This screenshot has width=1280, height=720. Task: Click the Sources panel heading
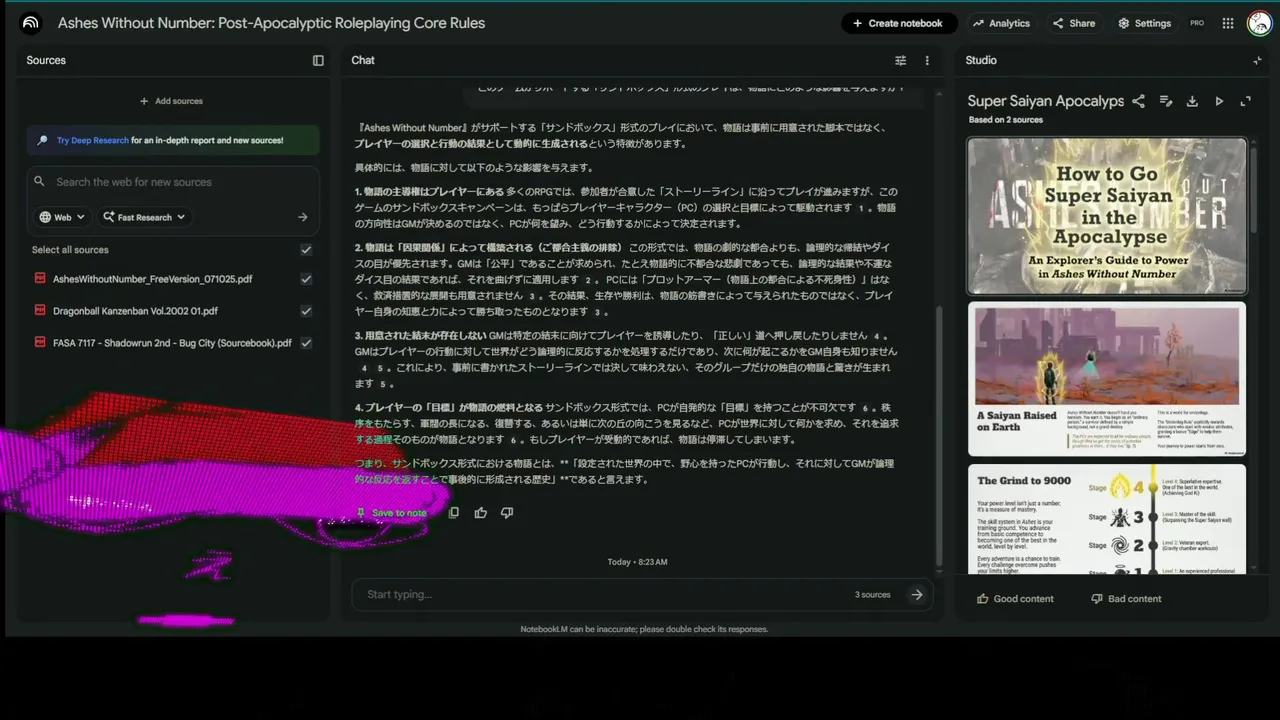tap(46, 60)
